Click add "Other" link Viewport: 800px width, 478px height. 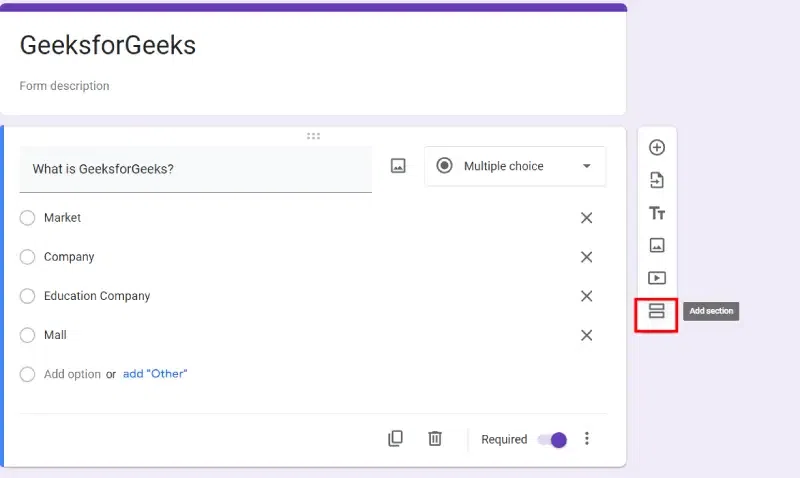click(155, 374)
